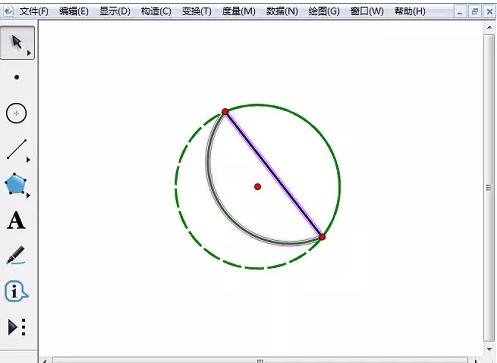The image size is (497, 363).
Task: Click the vertical scrollbar thumb
Action: pyautogui.click(x=489, y=187)
